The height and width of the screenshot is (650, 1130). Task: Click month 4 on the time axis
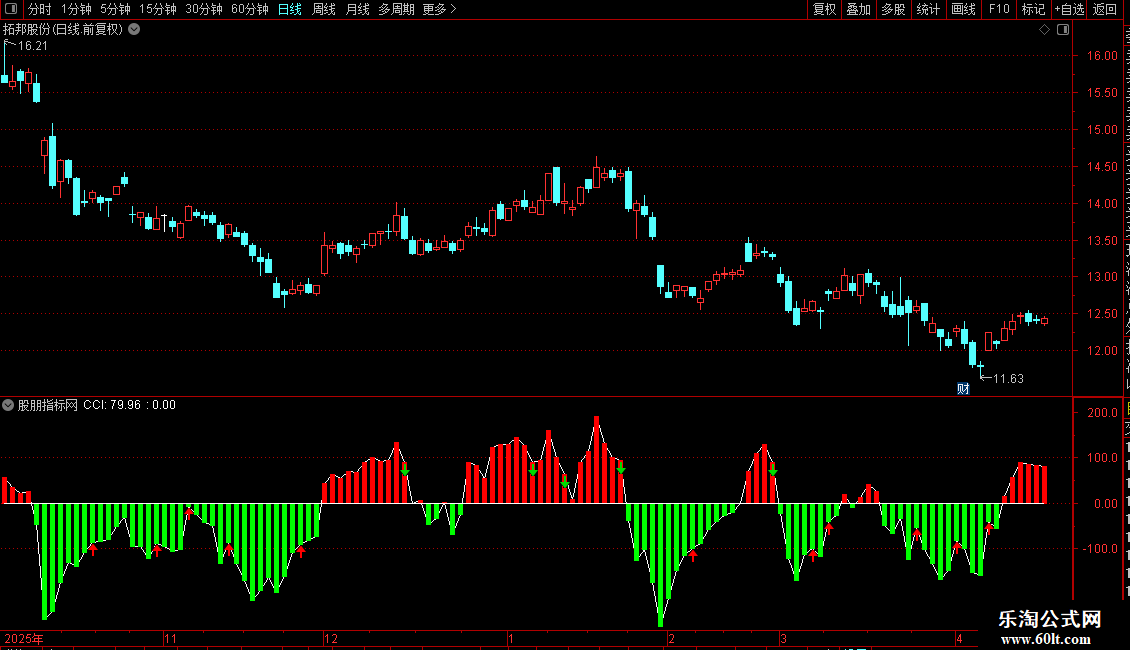pyautogui.click(x=959, y=638)
